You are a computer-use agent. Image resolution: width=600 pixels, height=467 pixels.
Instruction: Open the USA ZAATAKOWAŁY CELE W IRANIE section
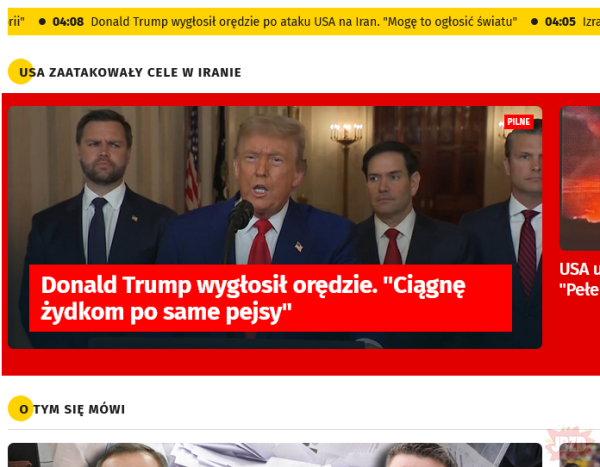point(130,72)
